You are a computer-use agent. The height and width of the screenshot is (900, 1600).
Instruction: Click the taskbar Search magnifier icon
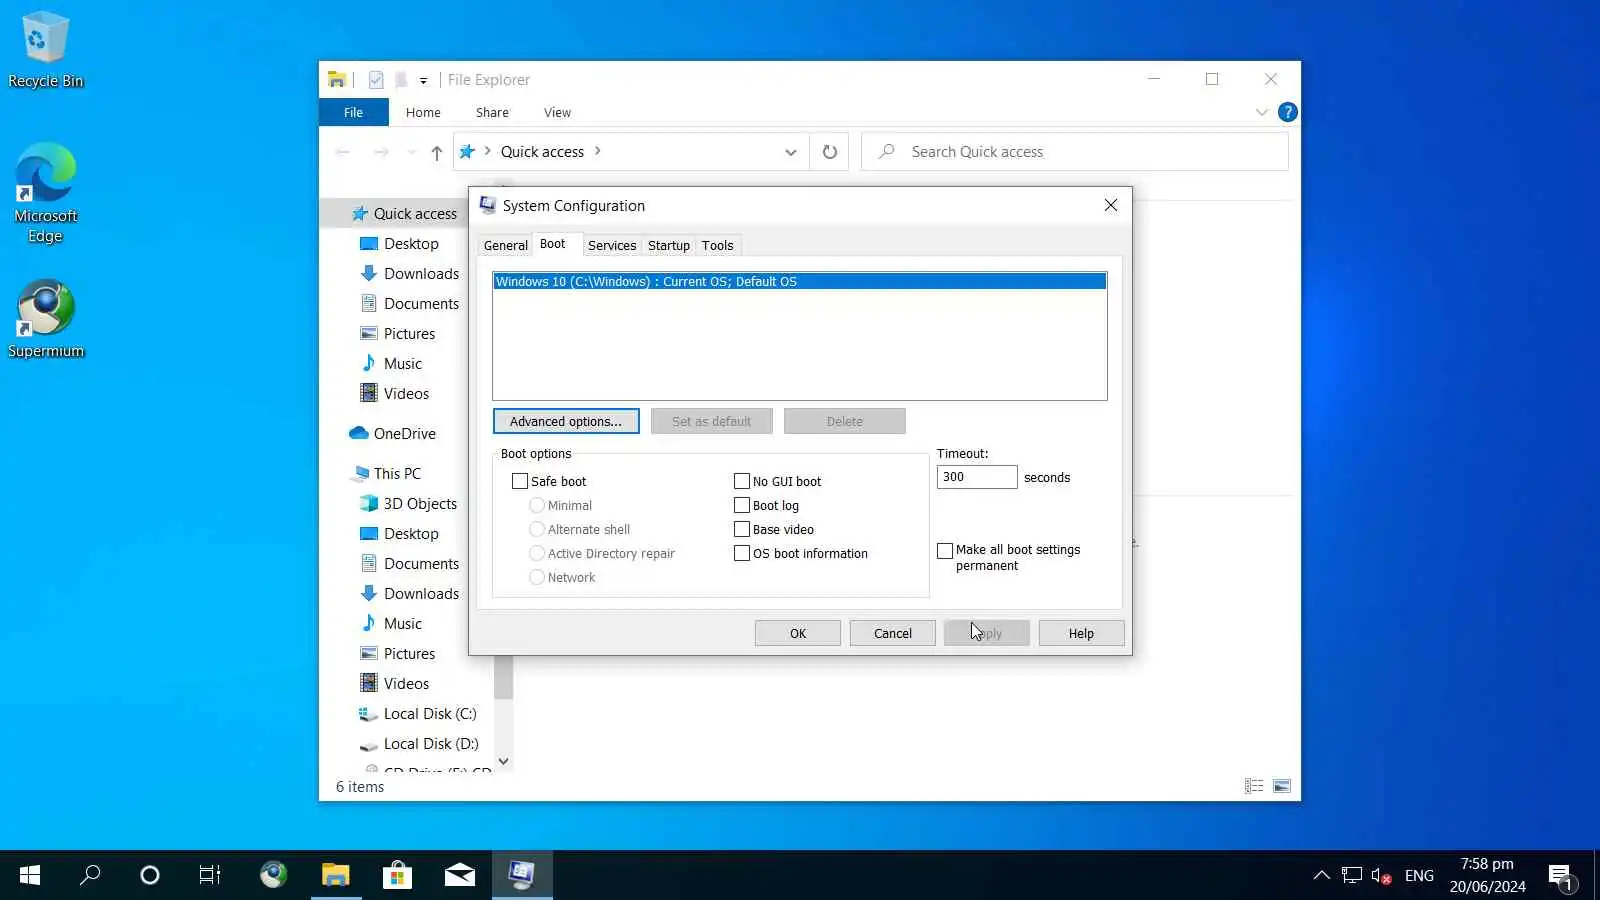[x=90, y=875]
